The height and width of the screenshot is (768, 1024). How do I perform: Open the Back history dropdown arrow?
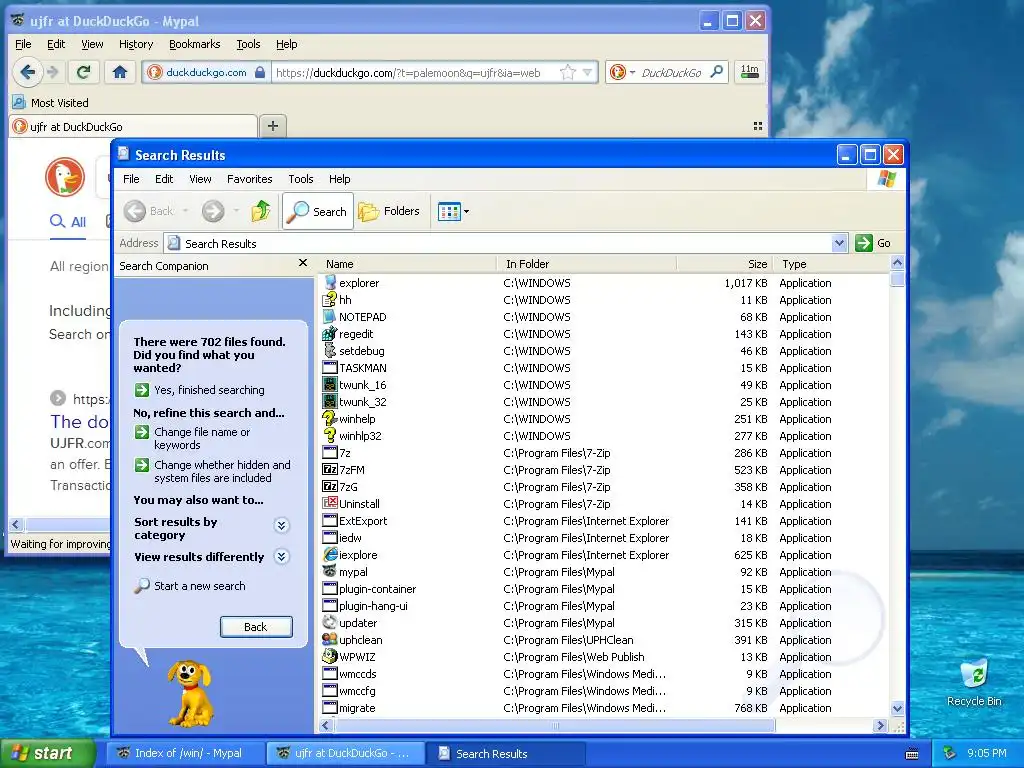click(185, 211)
